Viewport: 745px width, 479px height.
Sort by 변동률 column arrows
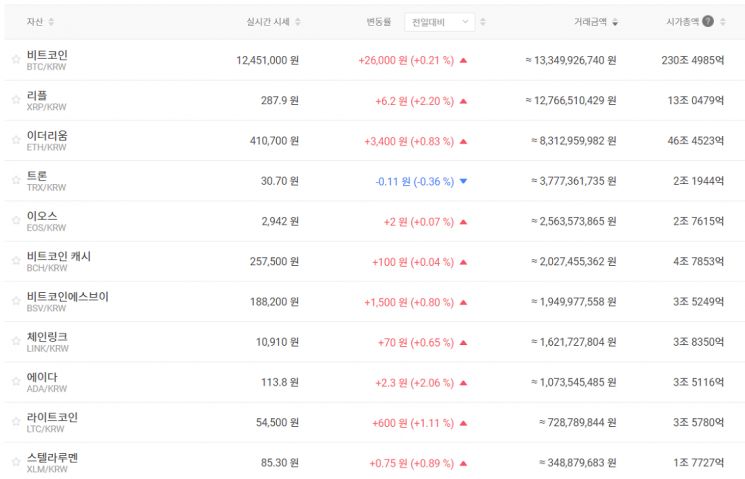coord(483,22)
